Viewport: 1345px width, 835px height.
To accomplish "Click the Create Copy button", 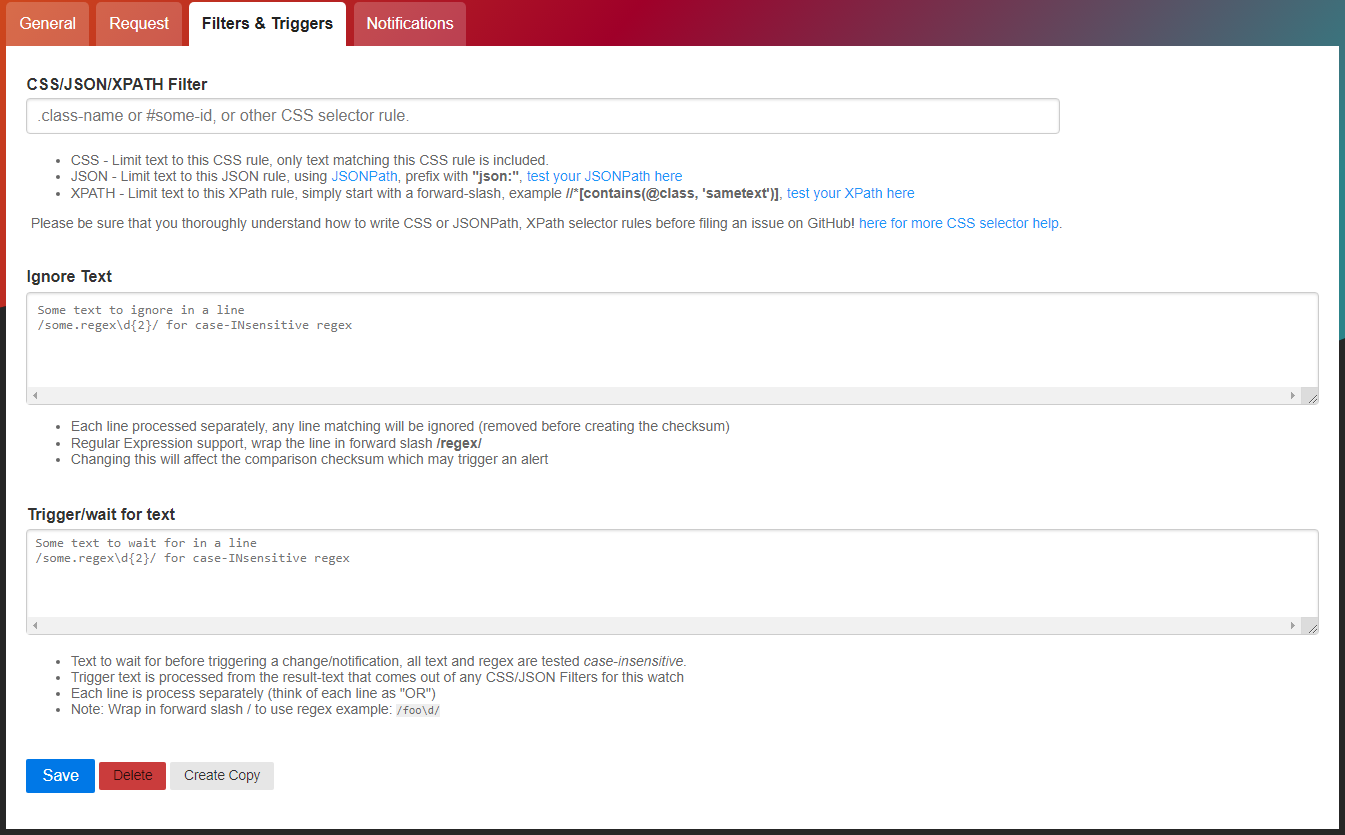I will (221, 775).
